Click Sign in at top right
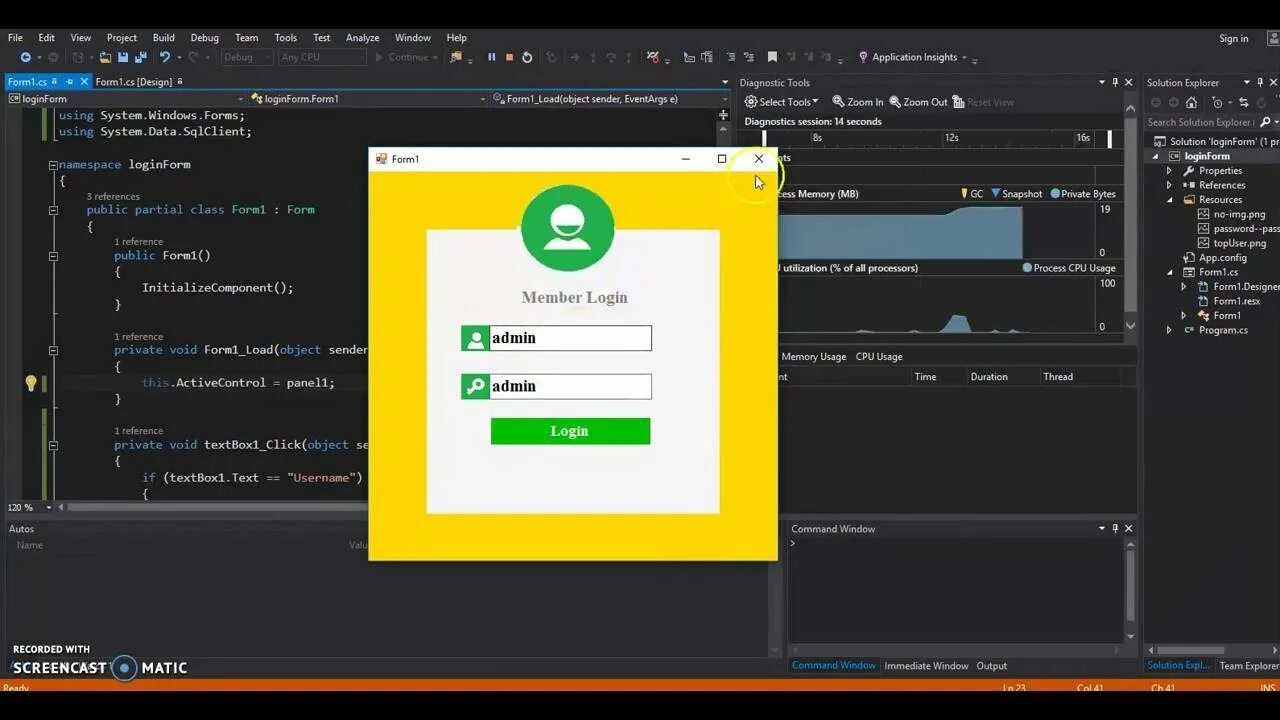The height and width of the screenshot is (720, 1280). 1234,39
